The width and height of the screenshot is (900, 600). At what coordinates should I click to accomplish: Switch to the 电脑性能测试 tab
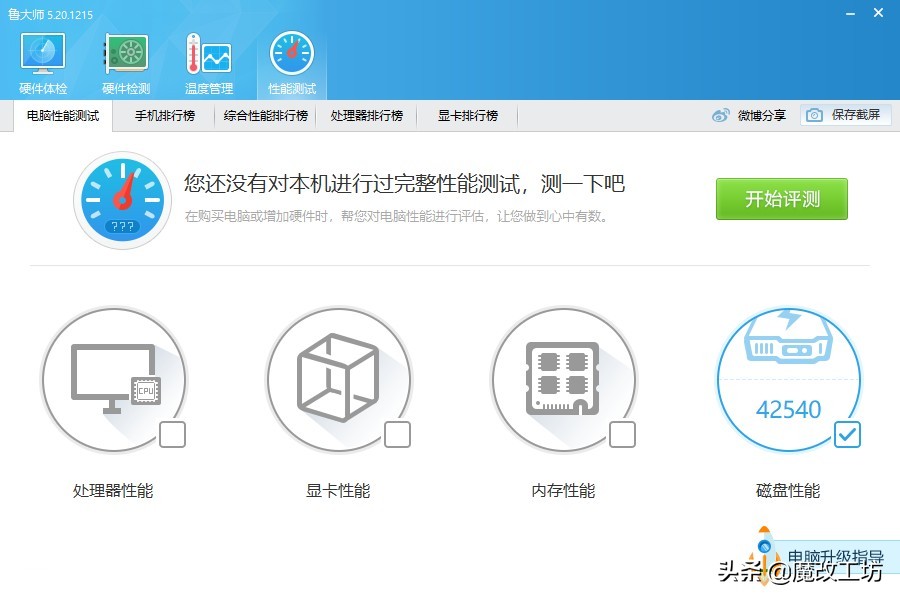(x=63, y=116)
